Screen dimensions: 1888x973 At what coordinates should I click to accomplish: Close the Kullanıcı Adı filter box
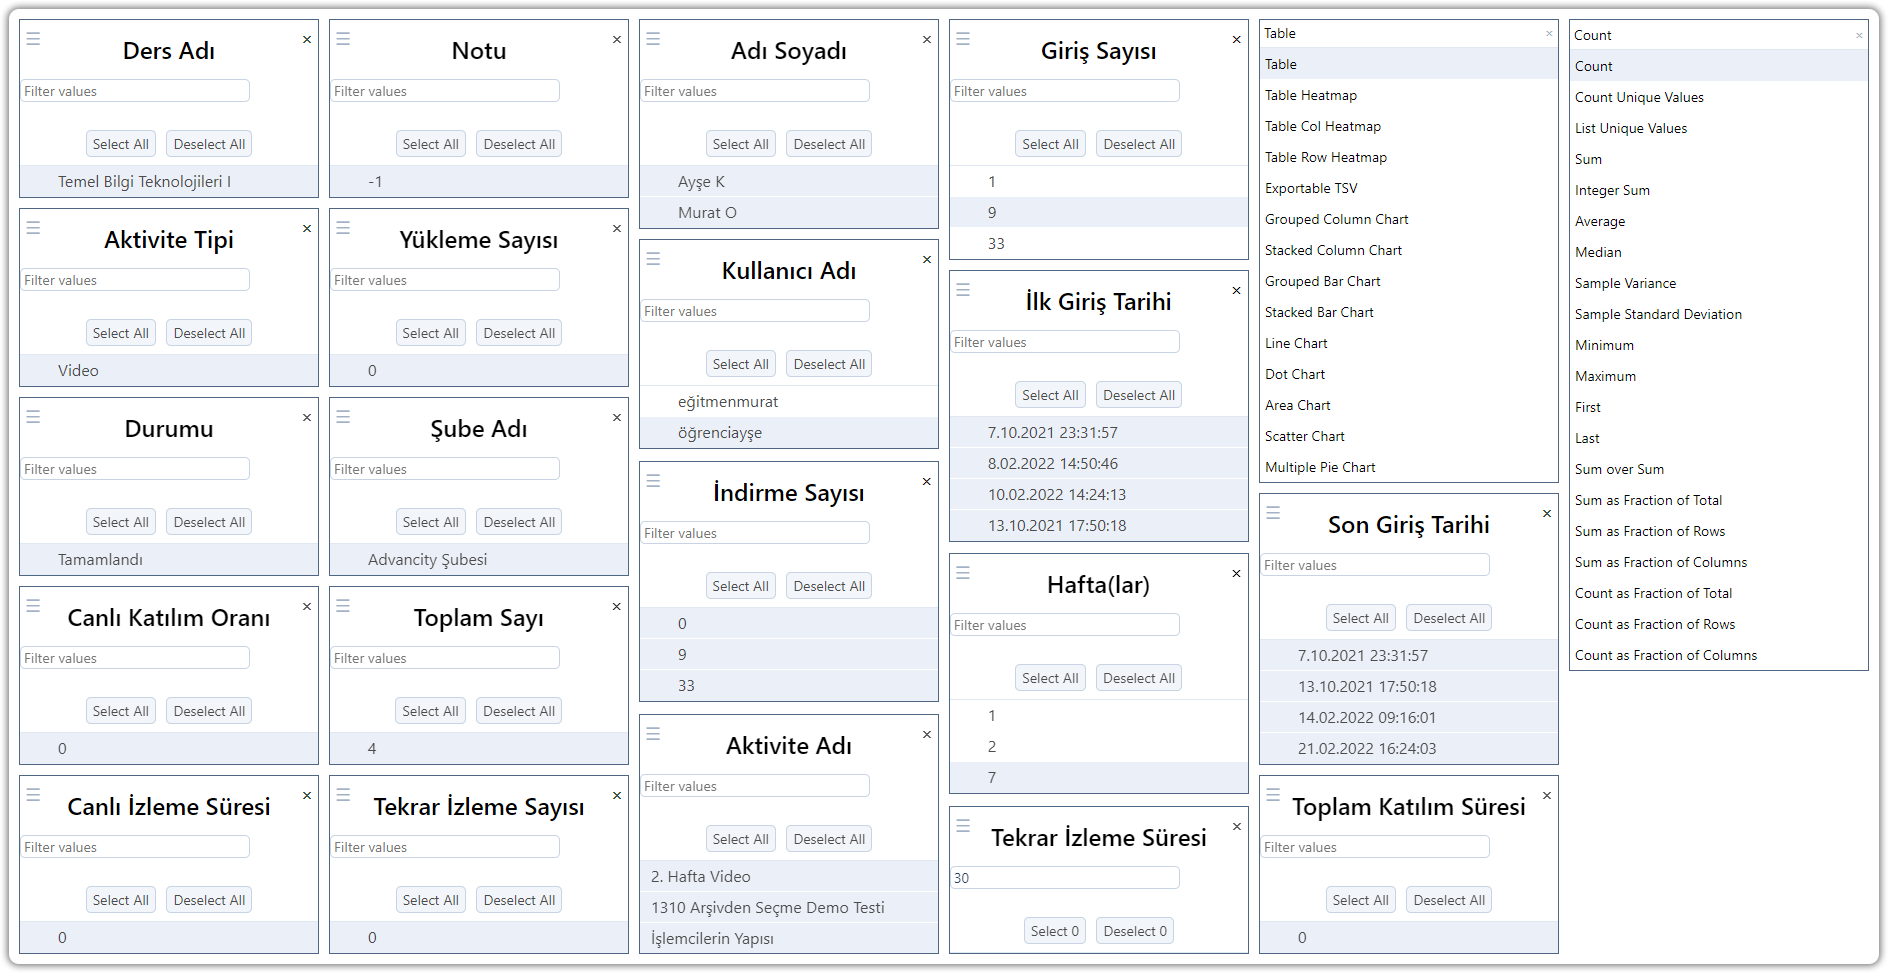(x=927, y=260)
